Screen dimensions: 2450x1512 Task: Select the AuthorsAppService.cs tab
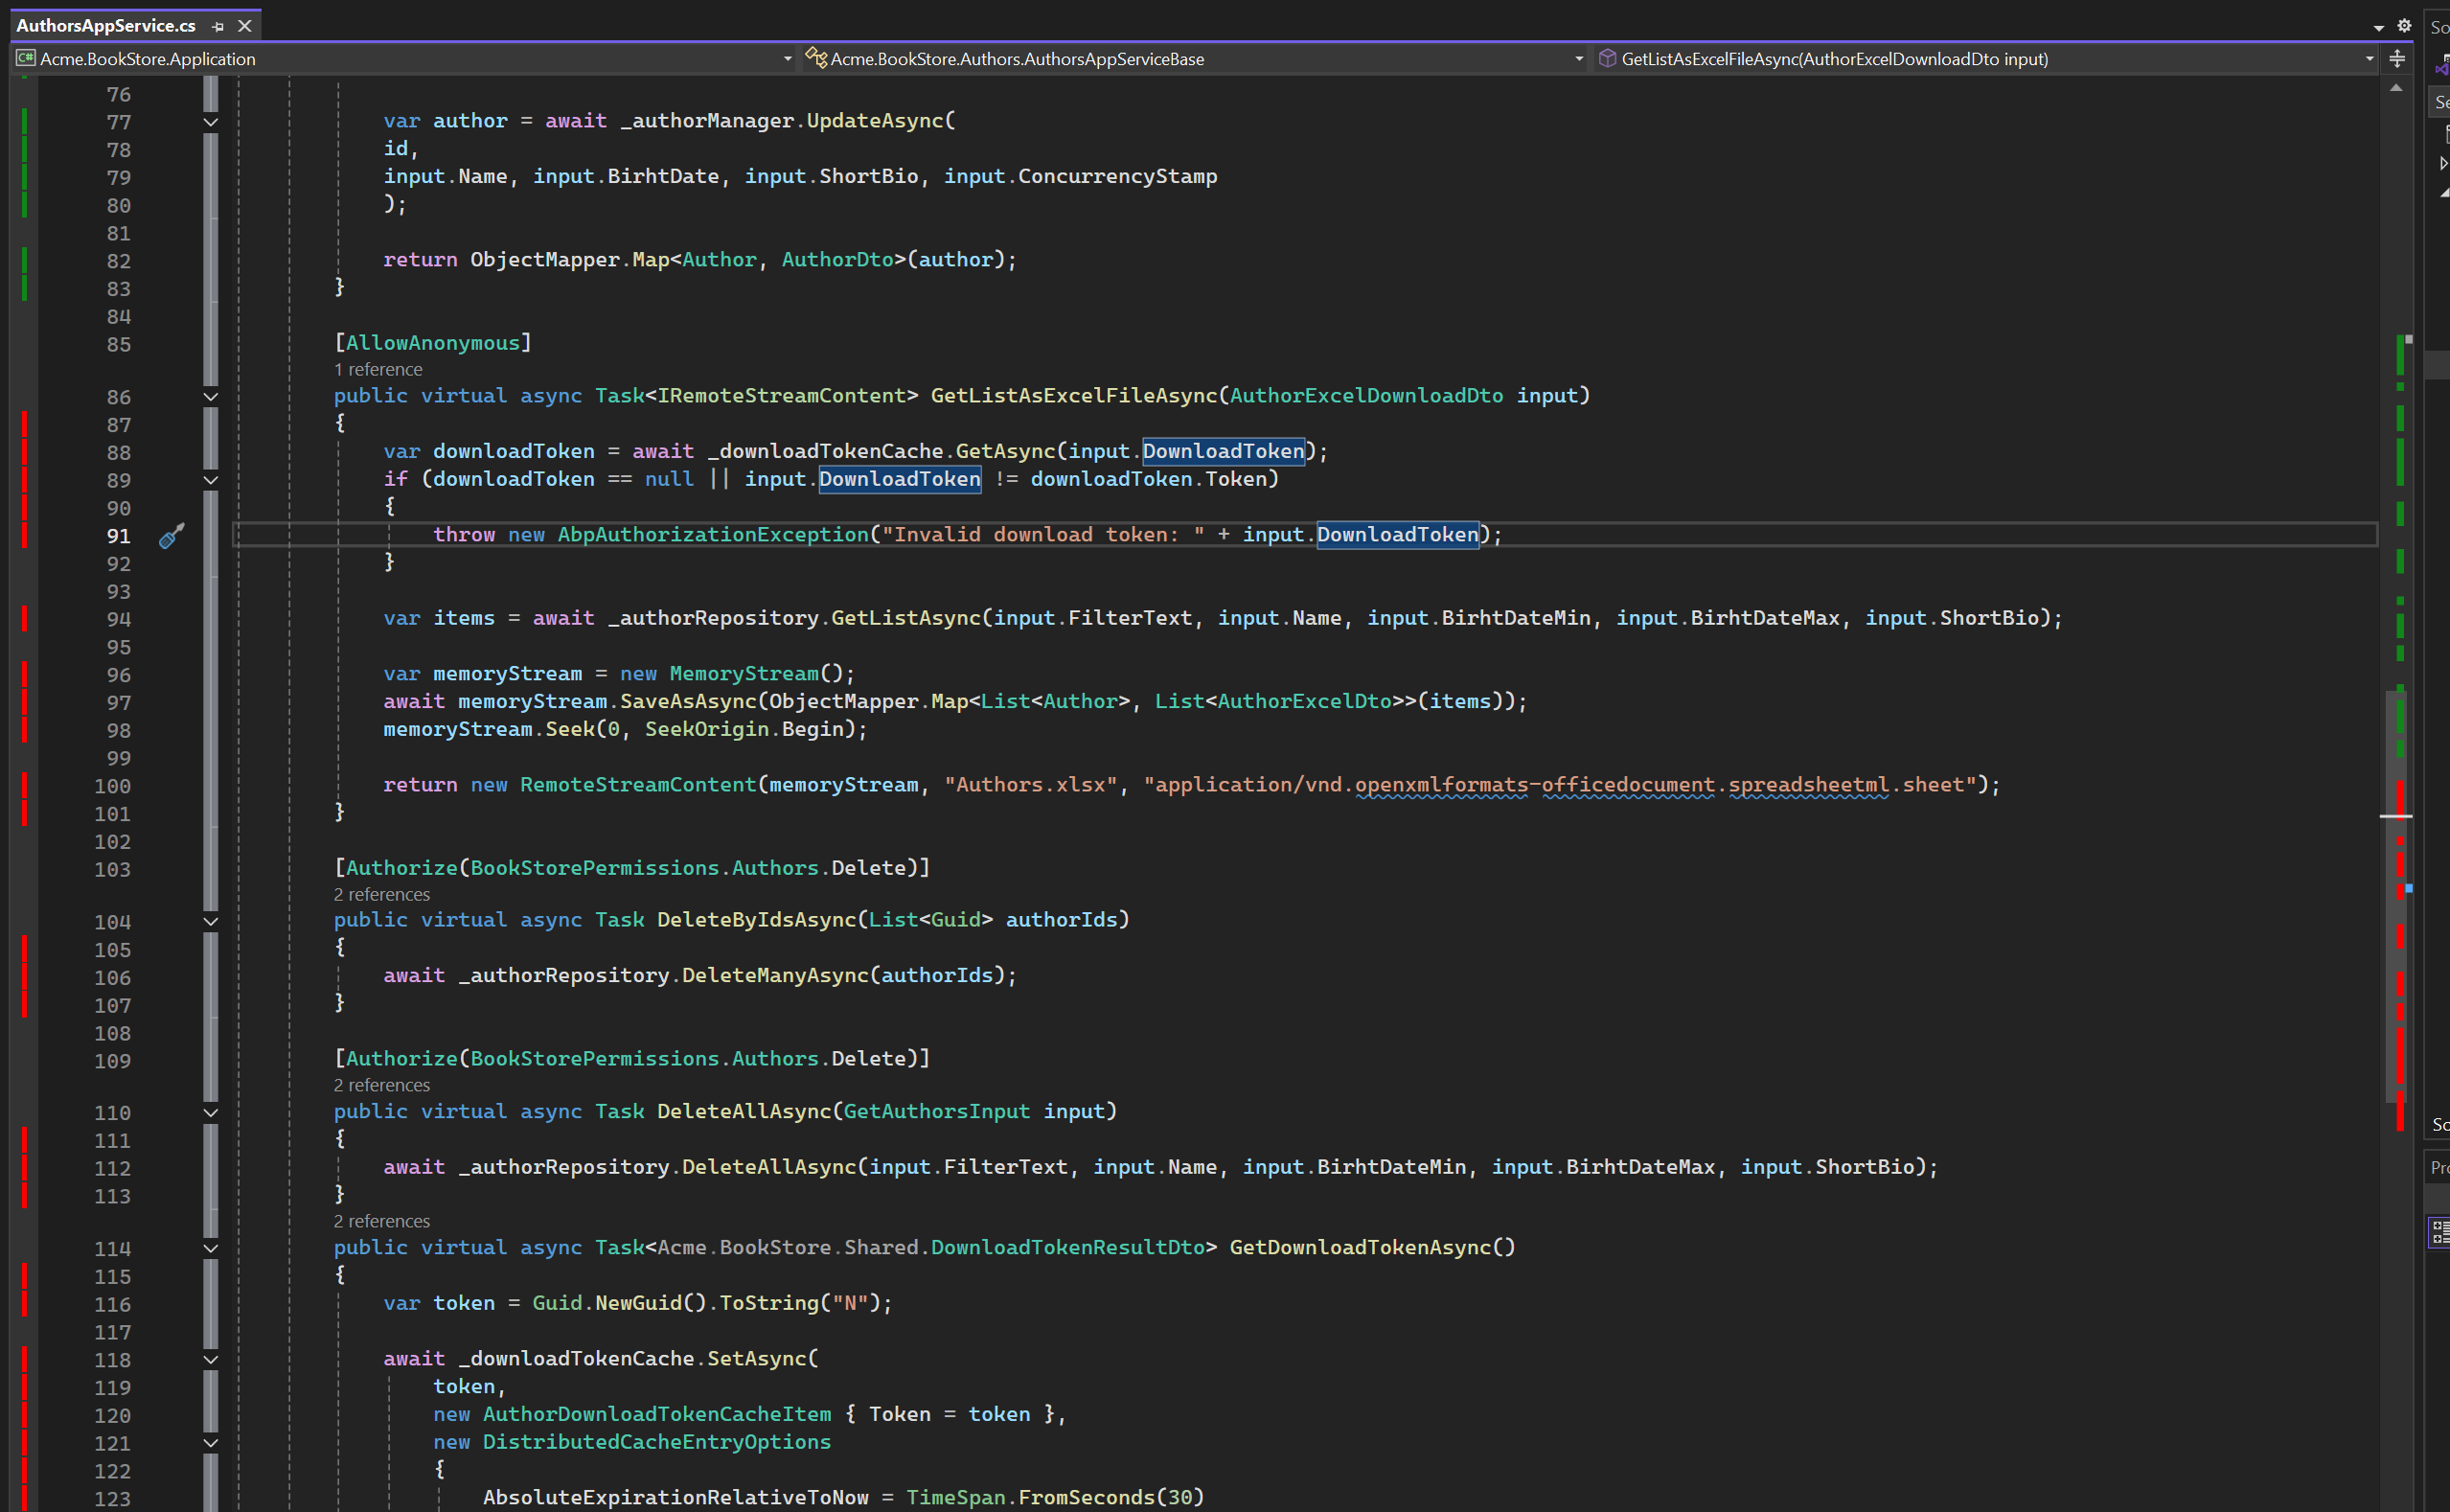(x=106, y=26)
